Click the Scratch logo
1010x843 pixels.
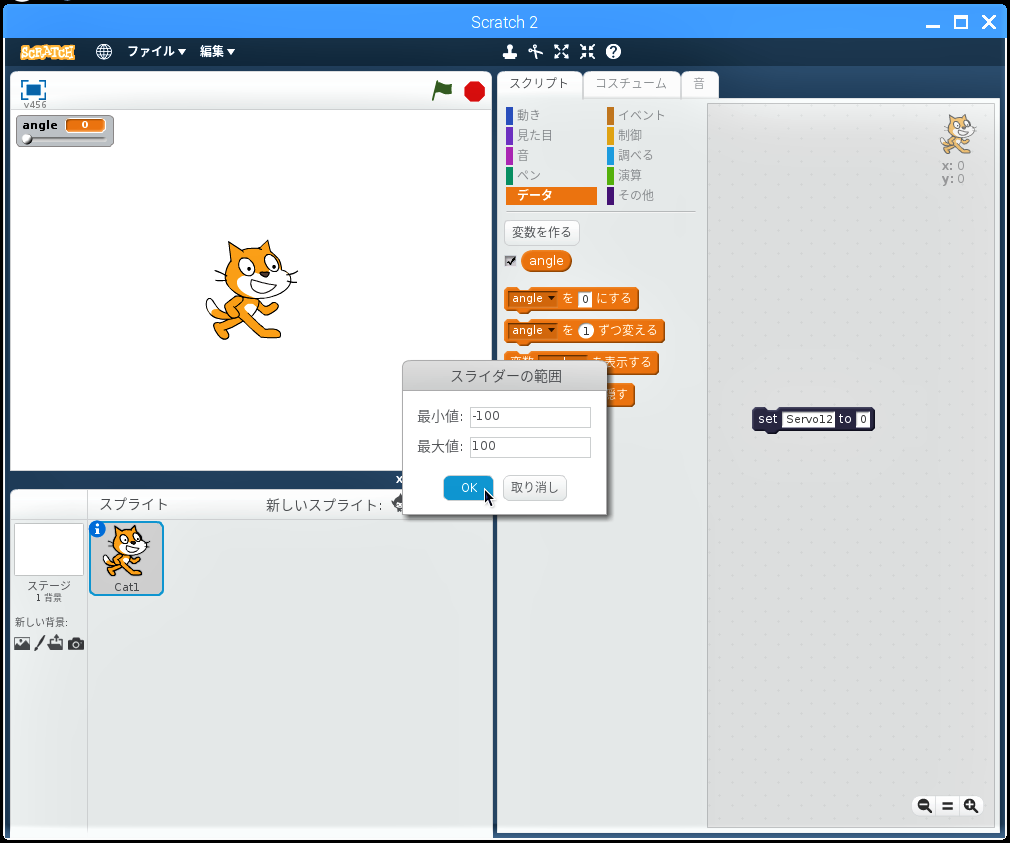(48, 52)
